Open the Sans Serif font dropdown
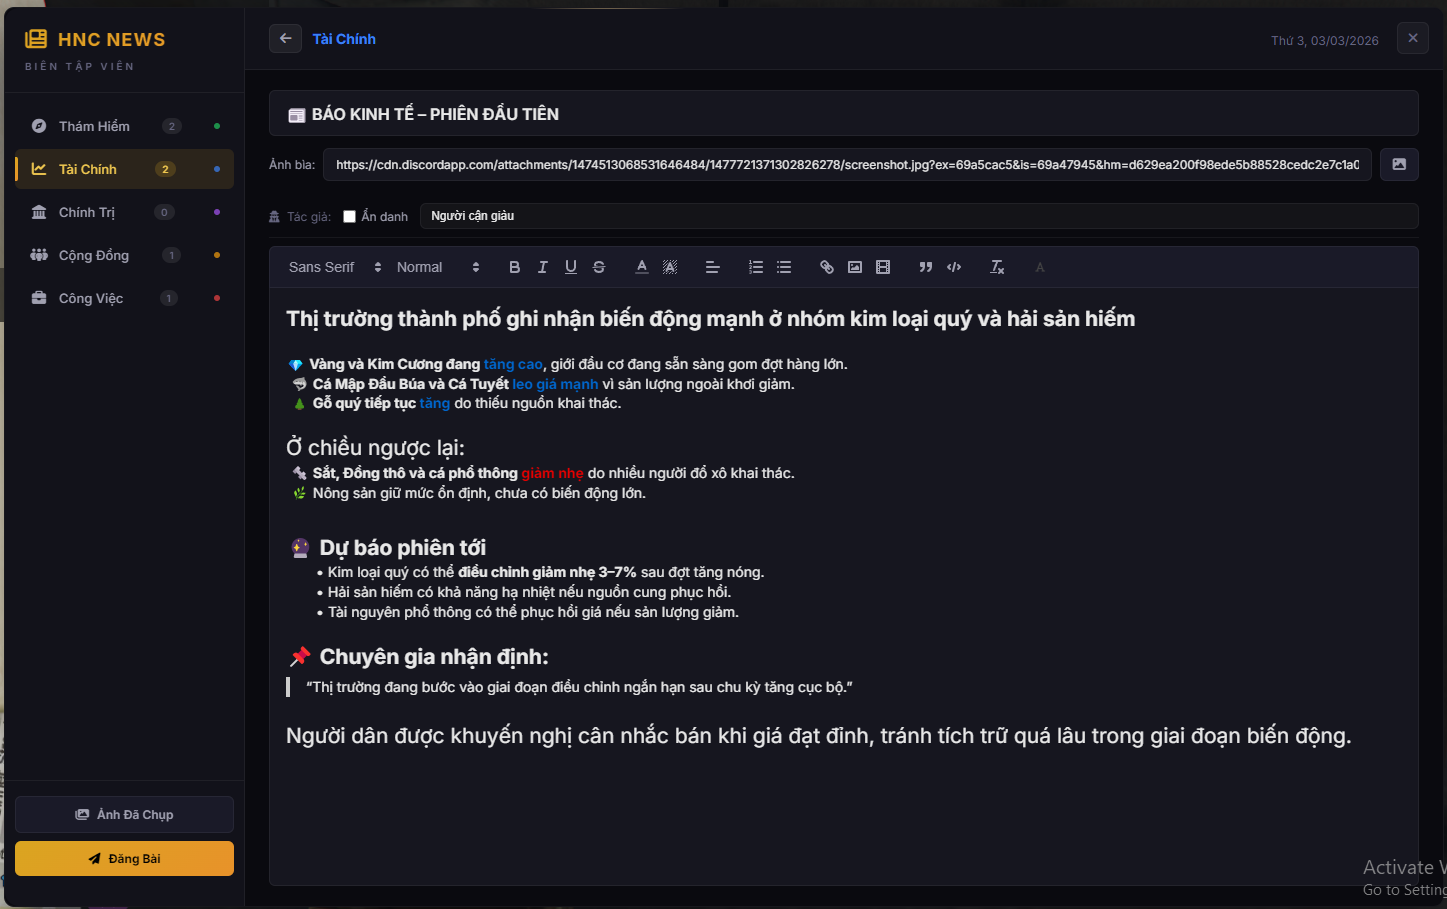This screenshot has height=909, width=1447. click(334, 267)
